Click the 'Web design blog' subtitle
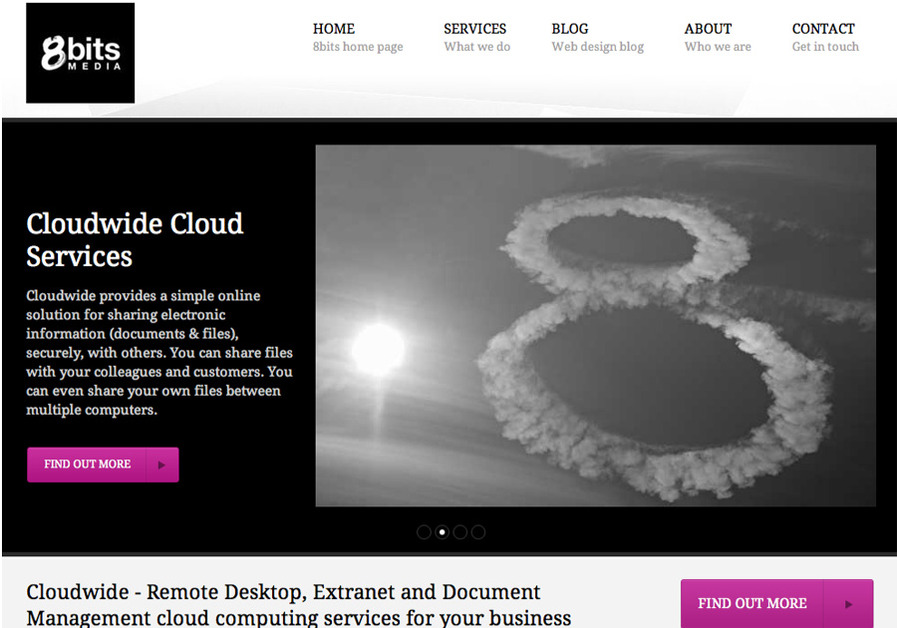Image resolution: width=897 pixels, height=628 pixels. pyautogui.click(x=598, y=47)
